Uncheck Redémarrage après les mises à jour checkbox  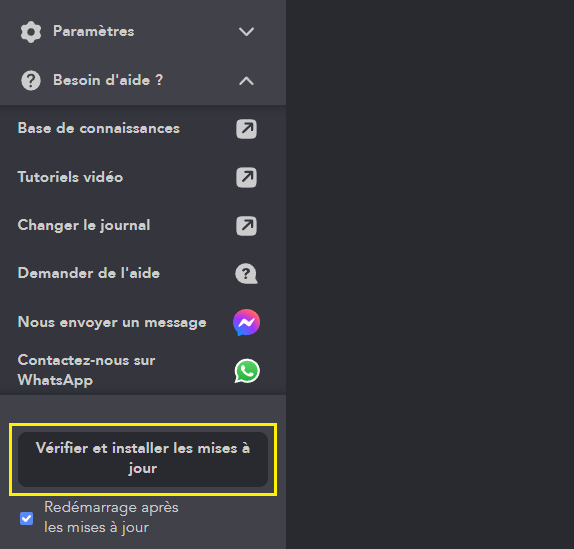pyautogui.click(x=26, y=518)
